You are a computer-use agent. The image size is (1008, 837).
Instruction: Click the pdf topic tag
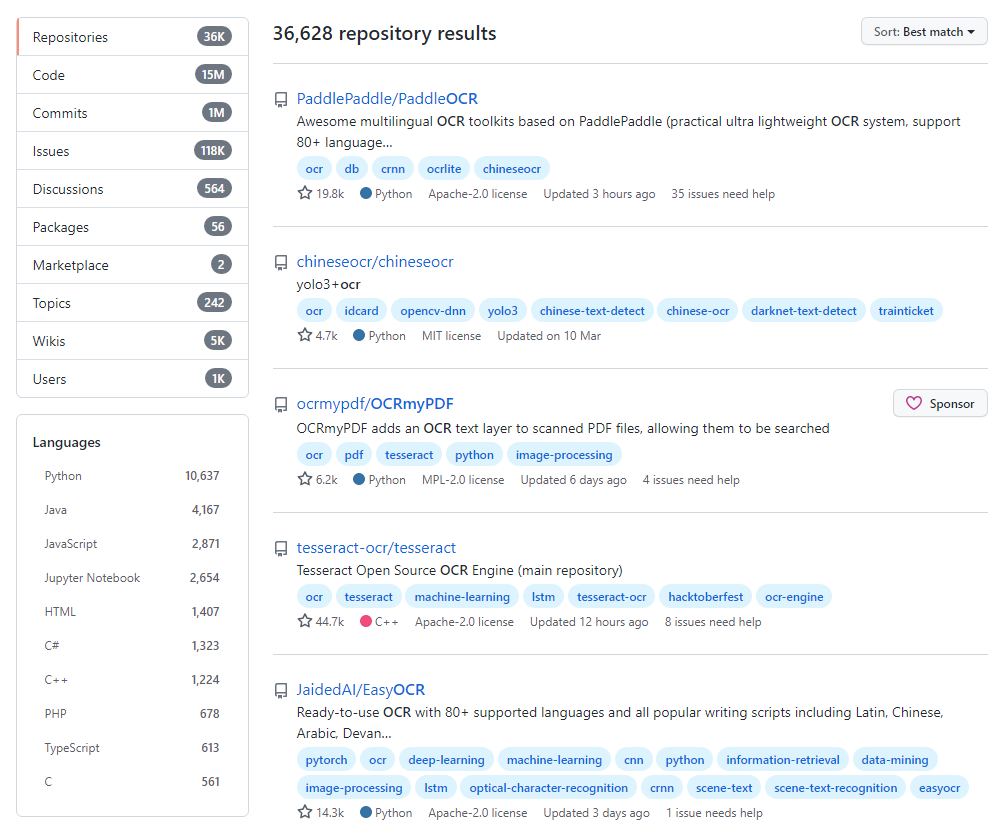[x=354, y=455]
